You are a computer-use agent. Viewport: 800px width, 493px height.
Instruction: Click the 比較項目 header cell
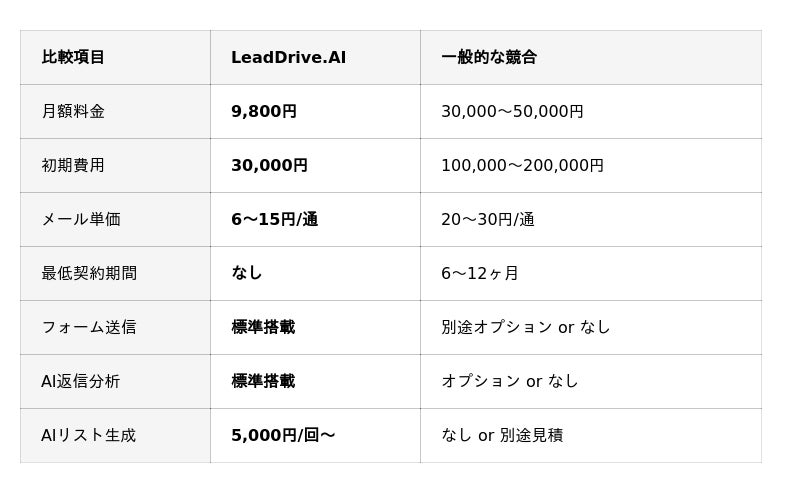coord(73,57)
